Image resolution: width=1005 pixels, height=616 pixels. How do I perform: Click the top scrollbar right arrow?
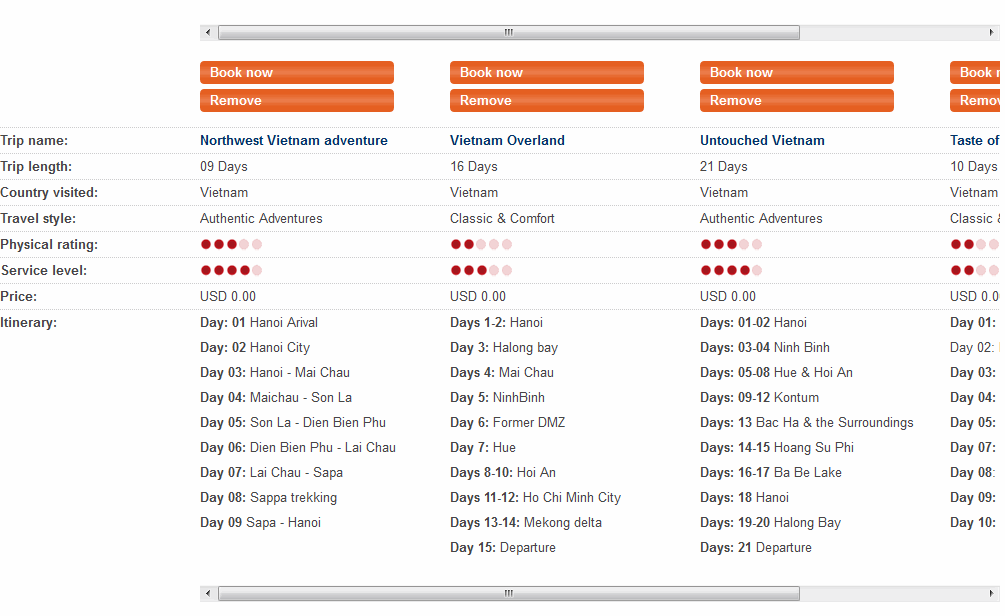pos(992,32)
